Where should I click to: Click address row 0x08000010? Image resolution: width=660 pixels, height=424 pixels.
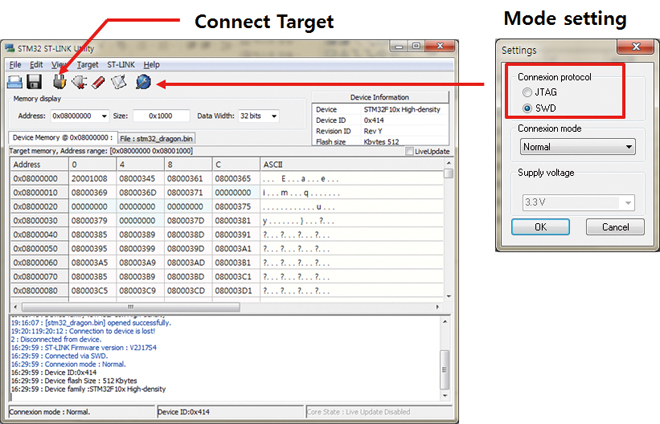pos(39,192)
